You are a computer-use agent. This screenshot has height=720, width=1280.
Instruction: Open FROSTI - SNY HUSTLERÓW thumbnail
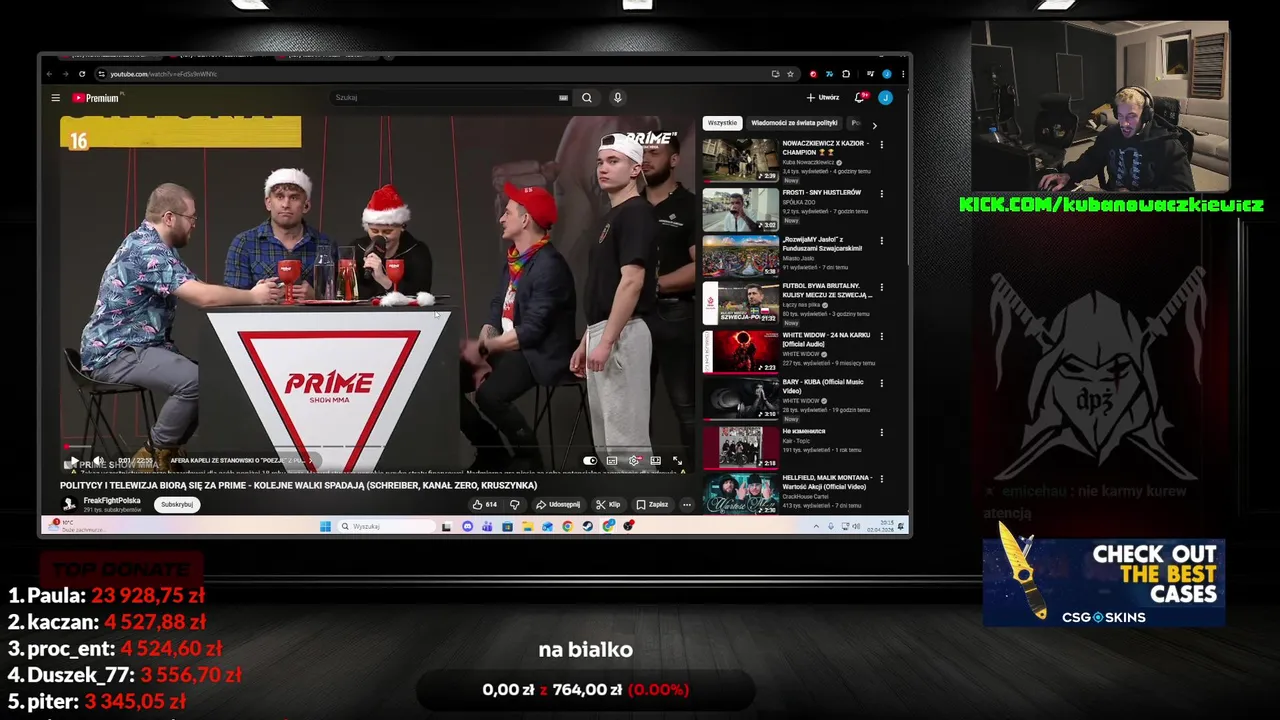pyautogui.click(x=740, y=208)
